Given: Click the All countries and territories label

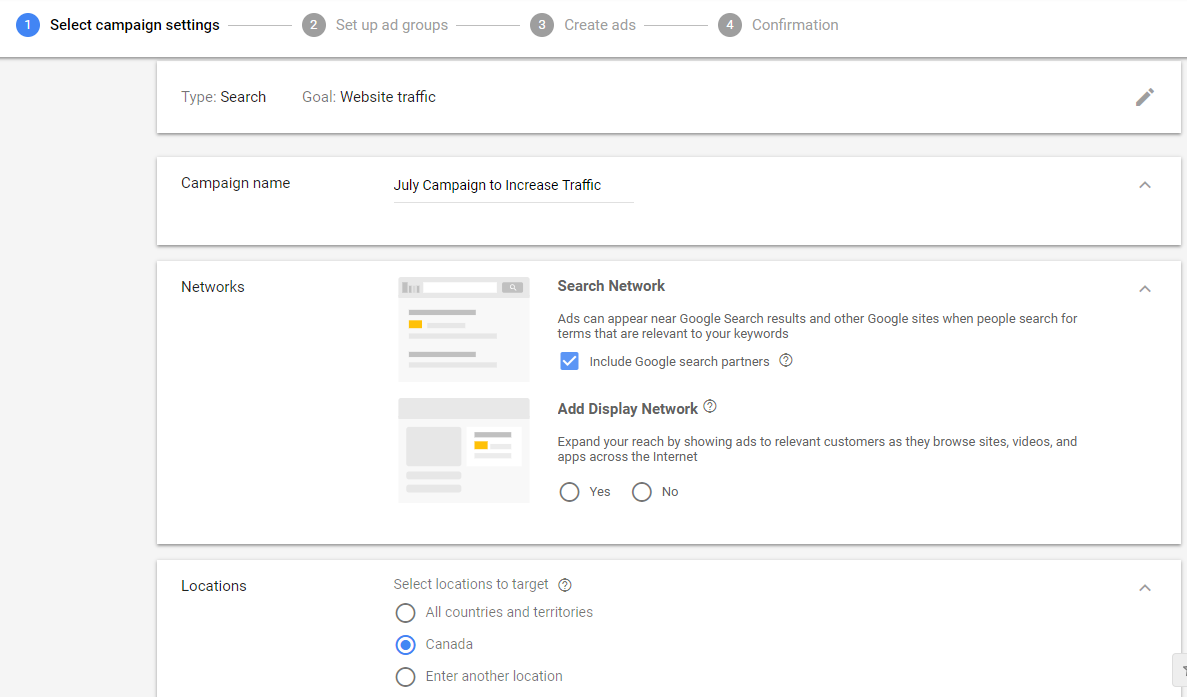Looking at the screenshot, I should click(509, 612).
